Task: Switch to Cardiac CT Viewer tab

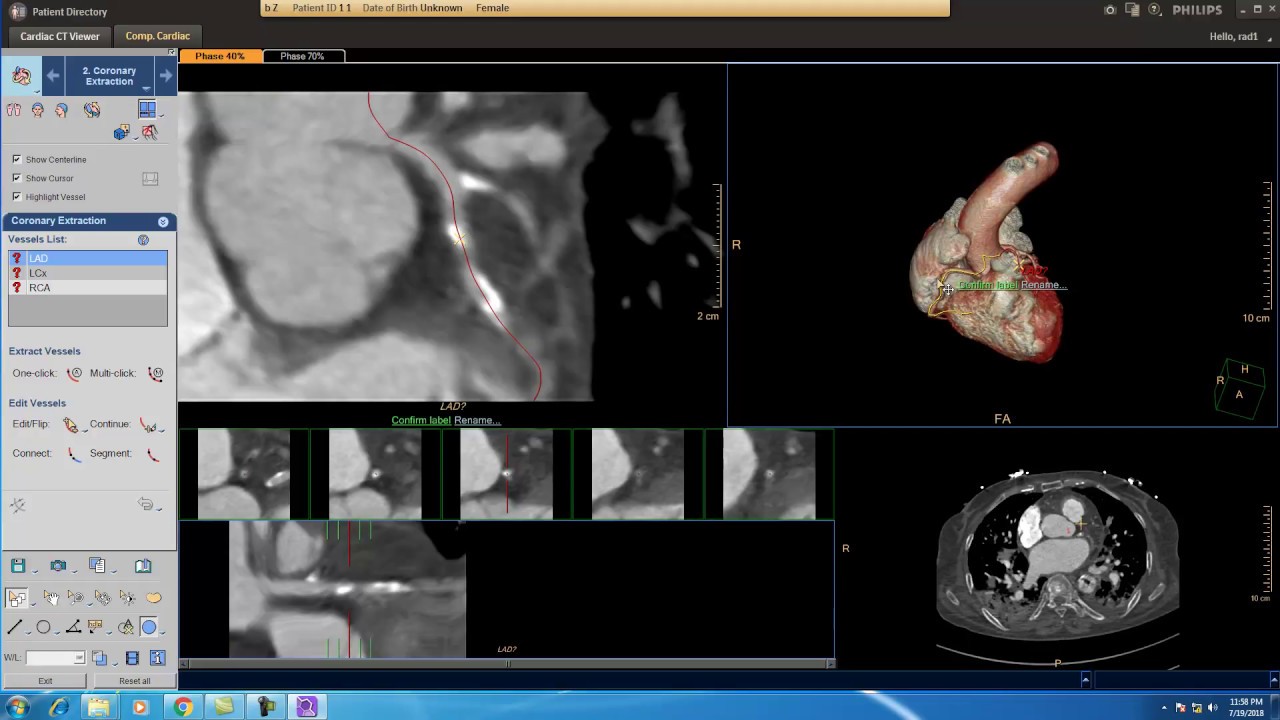Action: coord(60,36)
